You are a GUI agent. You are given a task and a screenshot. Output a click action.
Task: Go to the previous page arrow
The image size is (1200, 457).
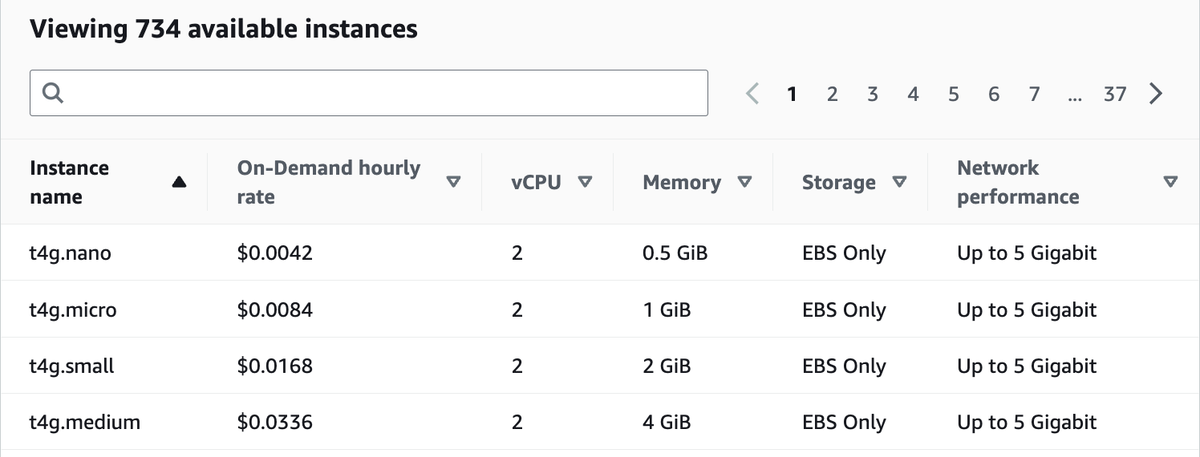(x=754, y=94)
